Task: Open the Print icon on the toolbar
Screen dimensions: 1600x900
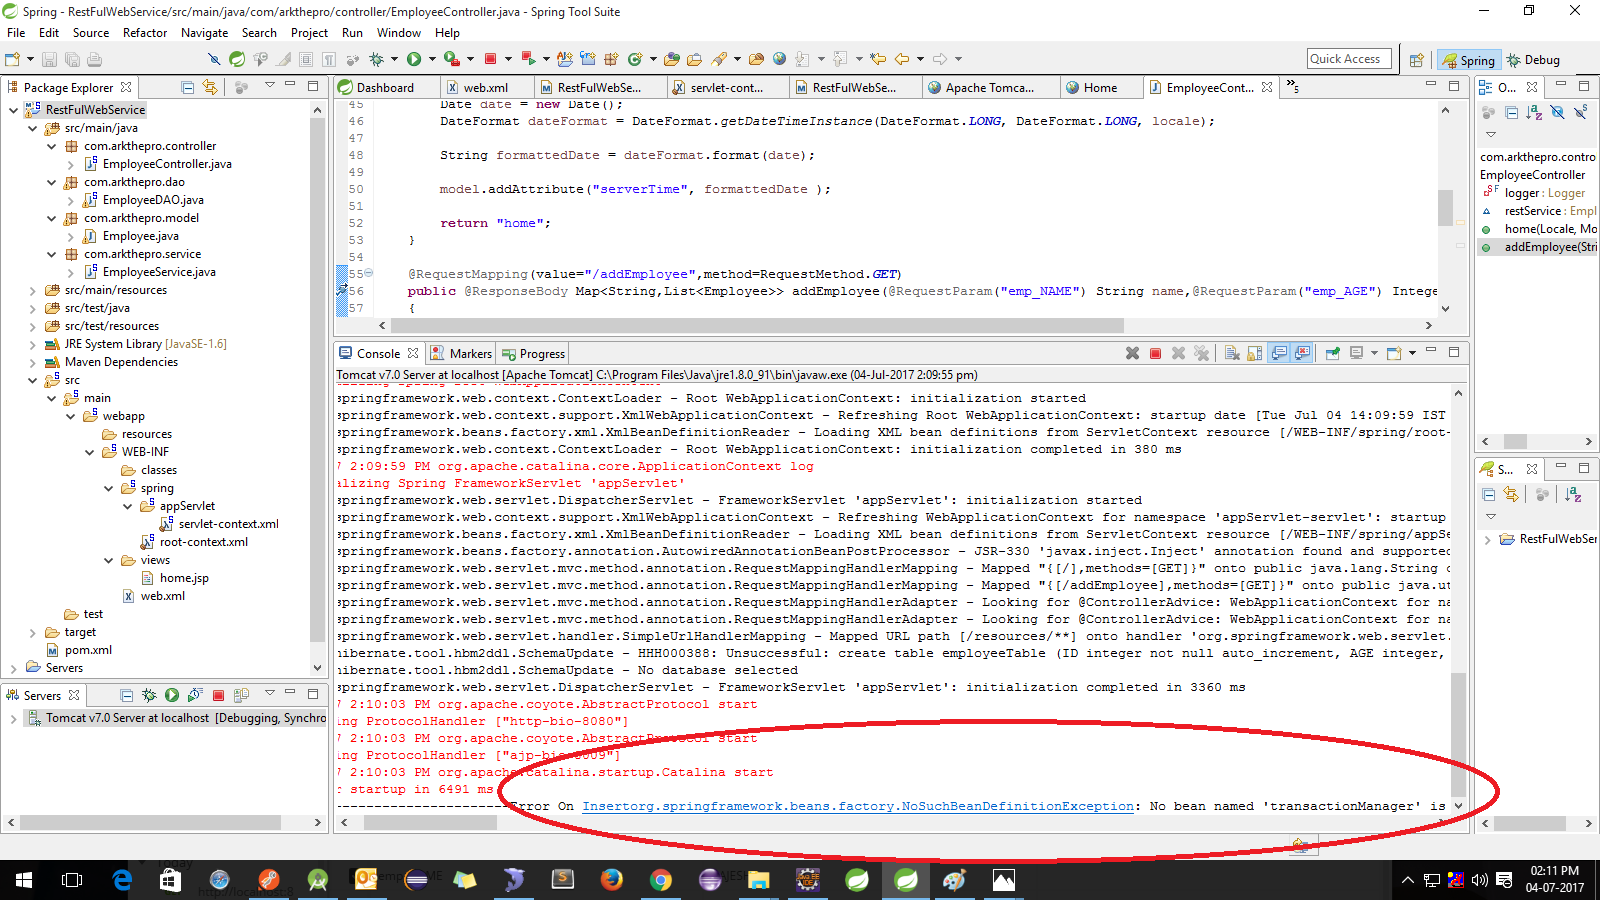Action: pos(94,59)
